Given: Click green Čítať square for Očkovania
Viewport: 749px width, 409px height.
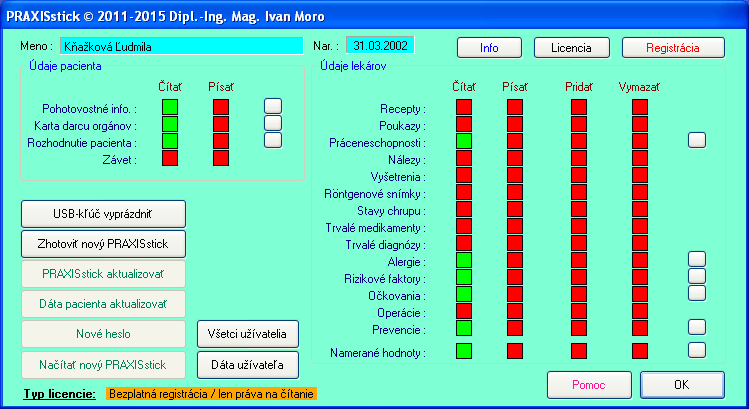Looking at the screenshot, I should (x=464, y=294).
